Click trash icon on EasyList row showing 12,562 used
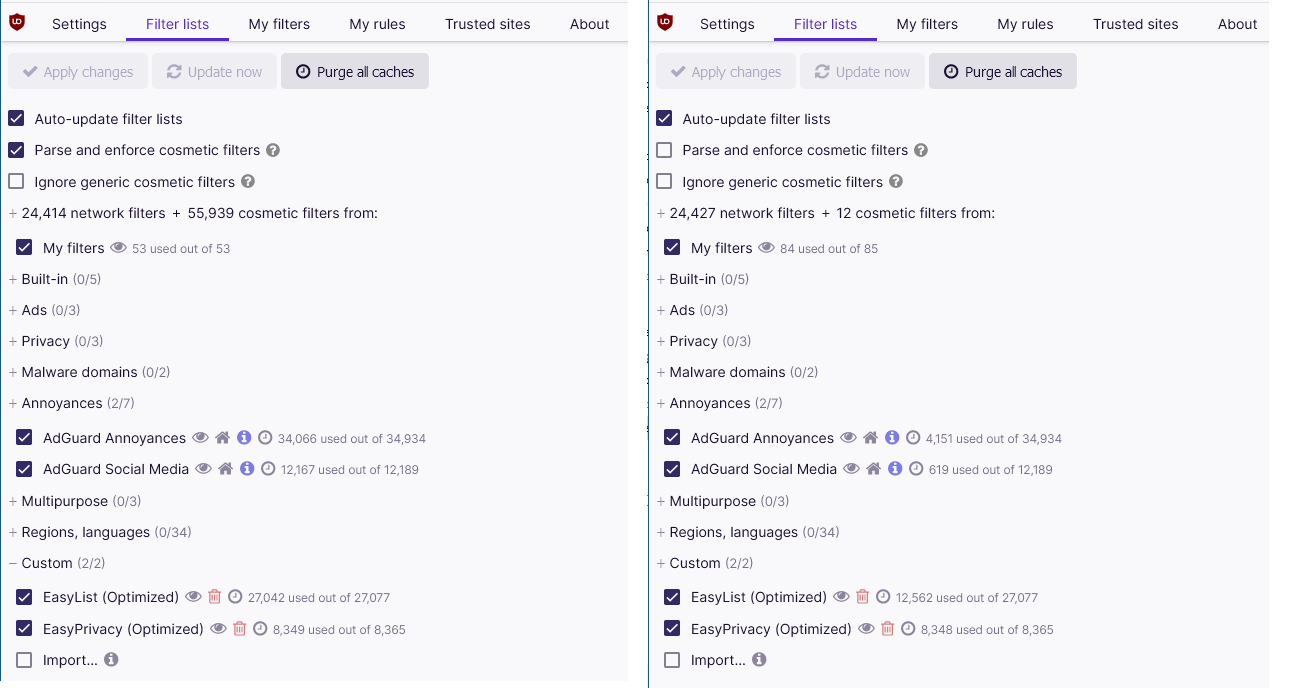Viewport: 1302px width, 688px height. 862,597
